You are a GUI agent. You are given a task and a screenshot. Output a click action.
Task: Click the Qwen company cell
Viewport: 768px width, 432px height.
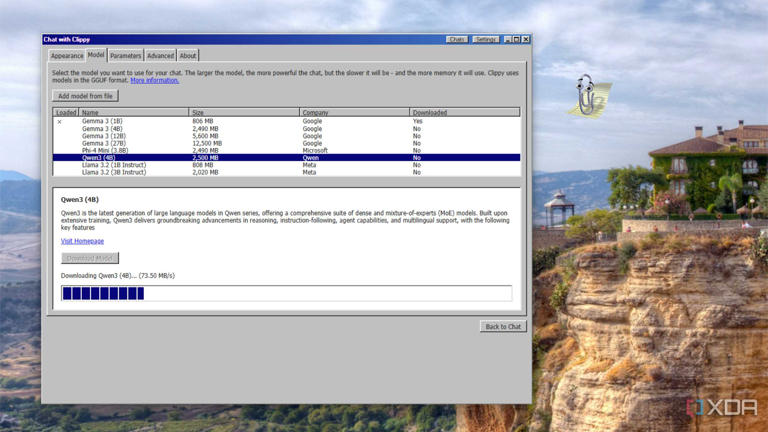tap(311, 158)
